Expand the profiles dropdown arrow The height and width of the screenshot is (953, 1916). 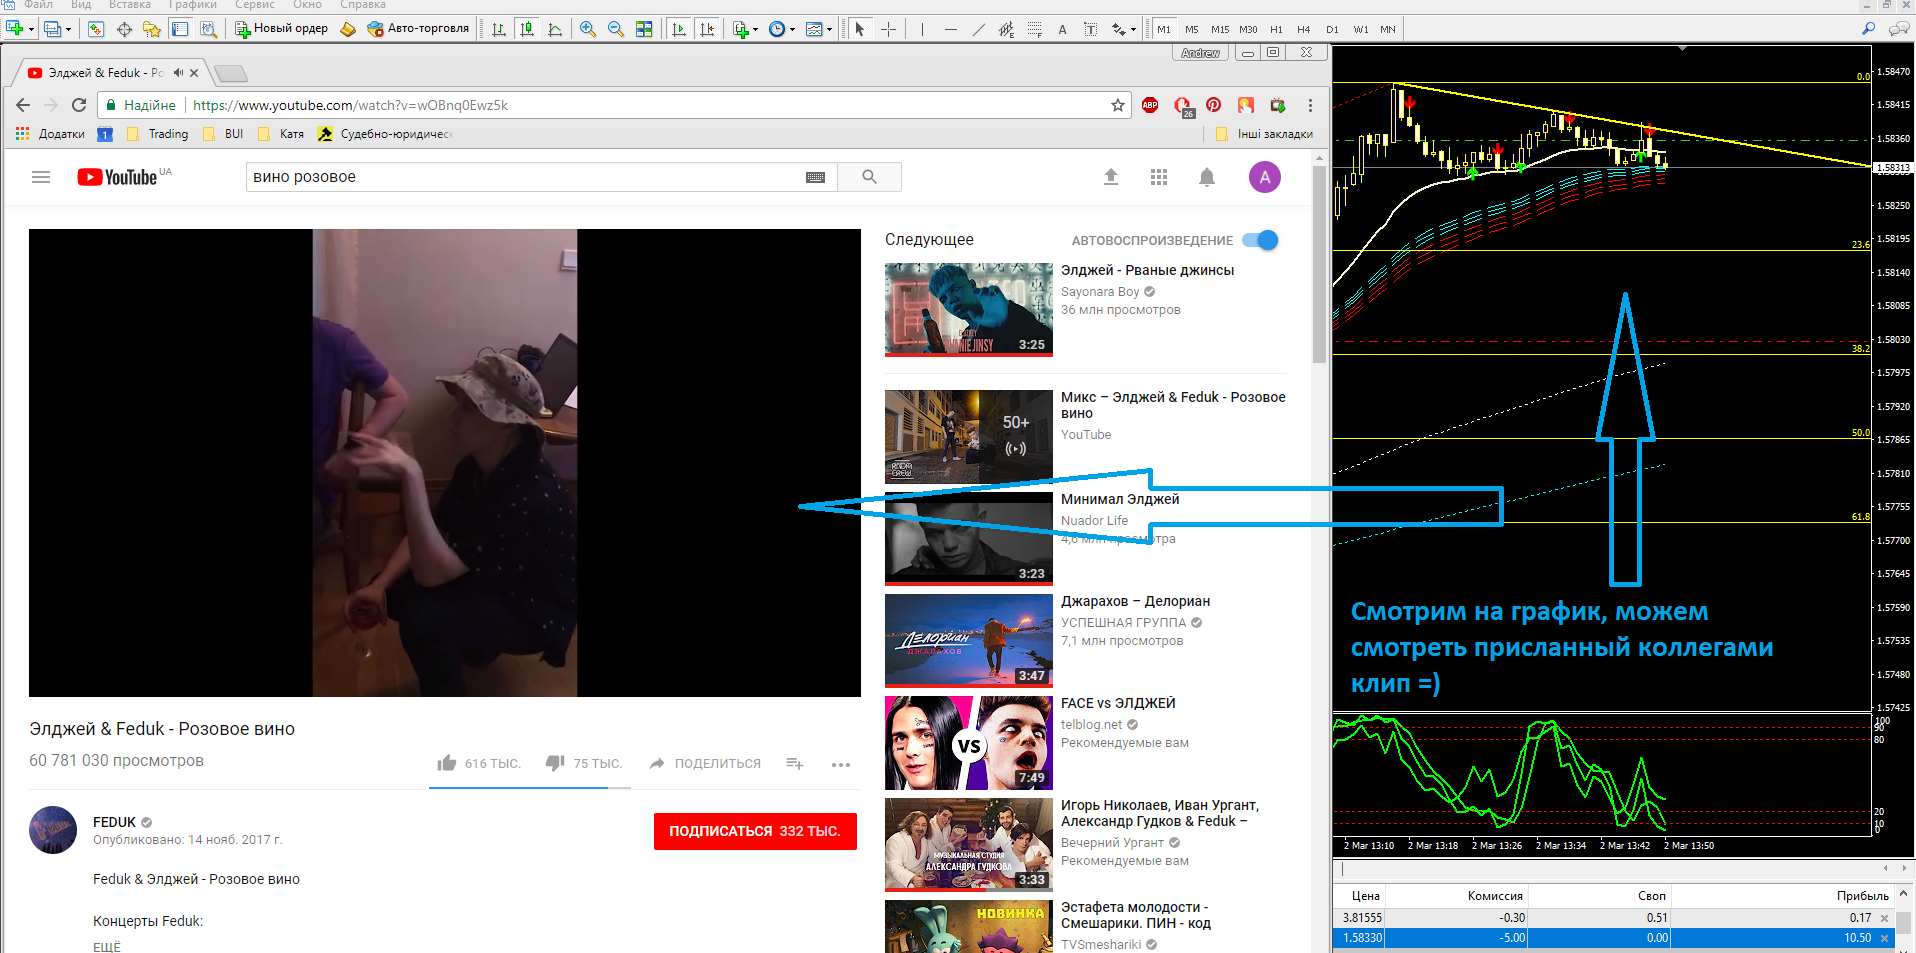click(x=68, y=30)
